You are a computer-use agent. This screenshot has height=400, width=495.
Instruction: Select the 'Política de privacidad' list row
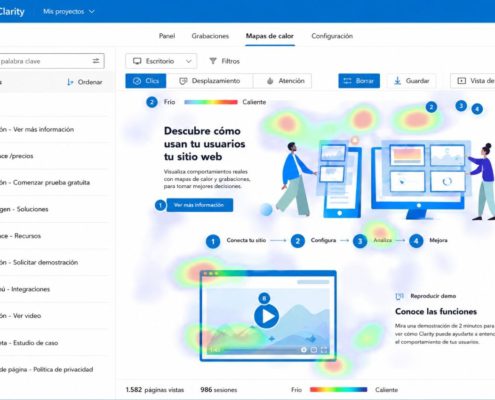pos(55,369)
